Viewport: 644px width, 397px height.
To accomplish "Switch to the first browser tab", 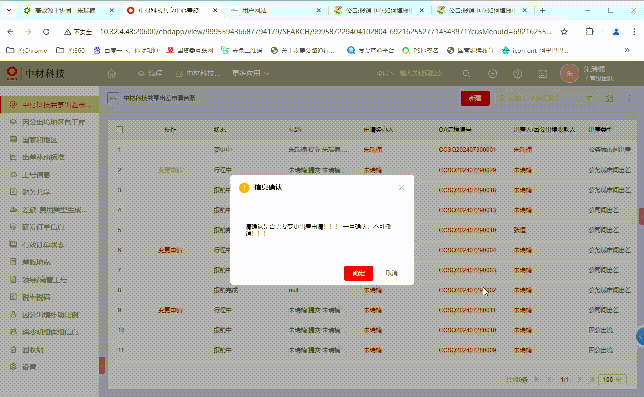I will click(x=69, y=11).
